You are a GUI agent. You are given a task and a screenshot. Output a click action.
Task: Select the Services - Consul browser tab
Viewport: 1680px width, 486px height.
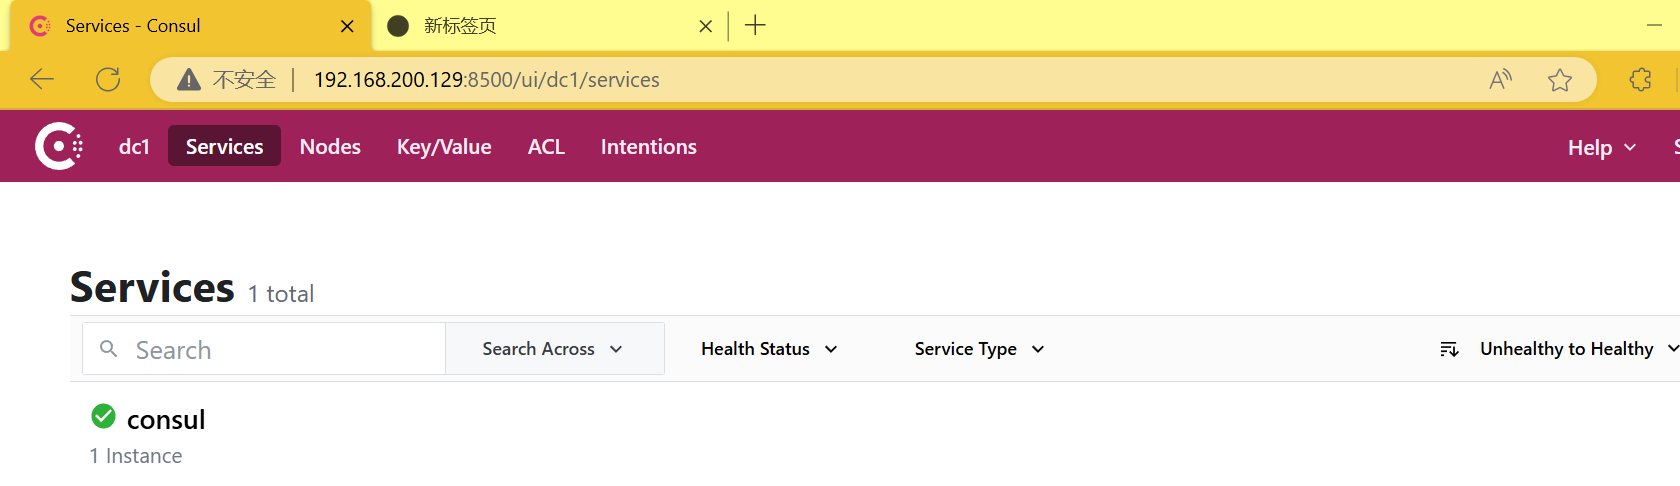190,26
